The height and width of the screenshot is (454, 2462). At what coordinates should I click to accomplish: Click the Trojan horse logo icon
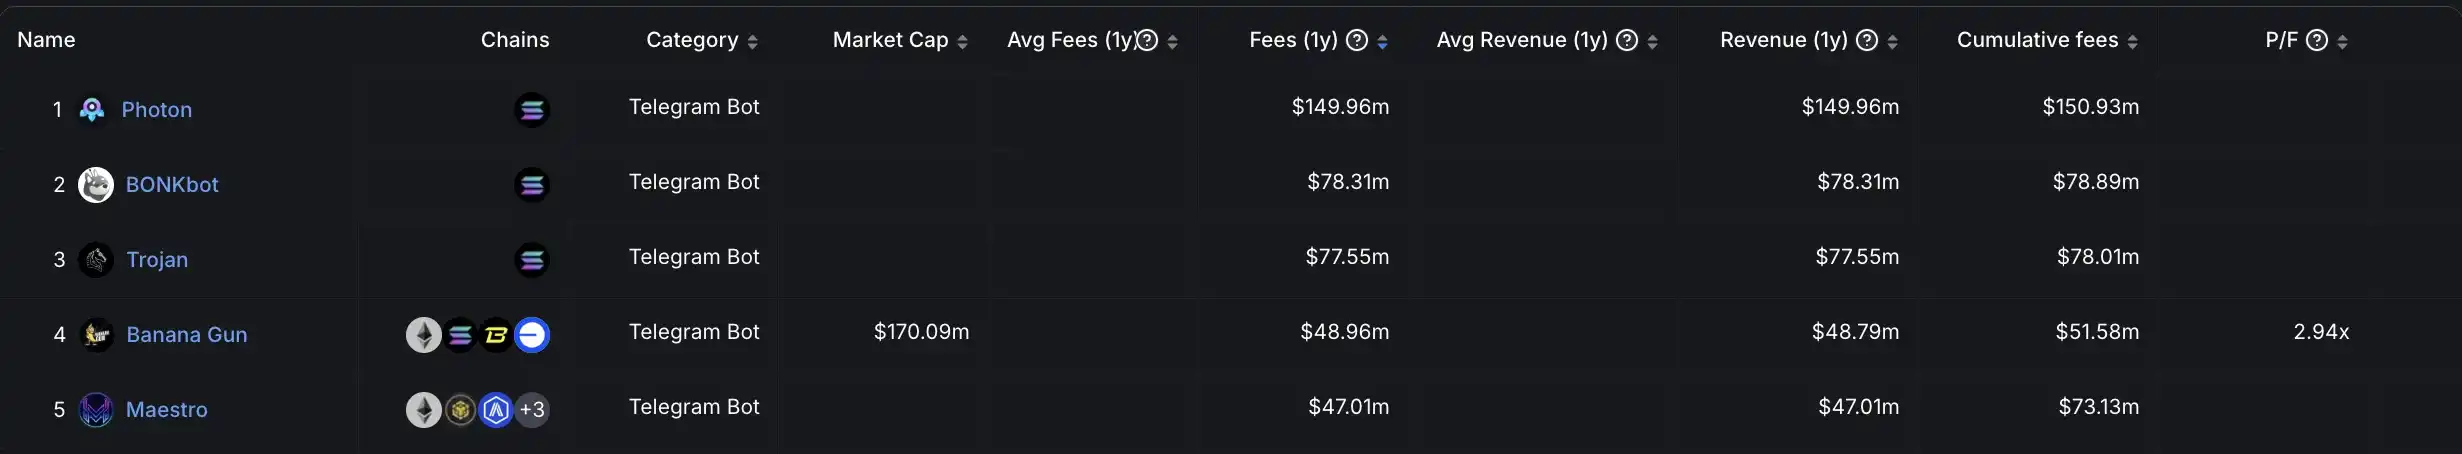[x=96, y=260]
